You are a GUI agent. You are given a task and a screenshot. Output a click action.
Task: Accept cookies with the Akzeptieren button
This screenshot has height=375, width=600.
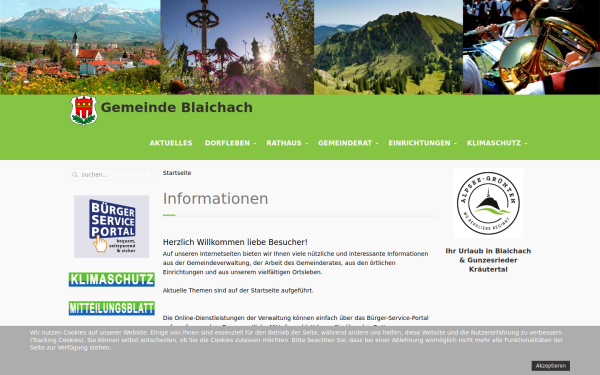(x=551, y=366)
